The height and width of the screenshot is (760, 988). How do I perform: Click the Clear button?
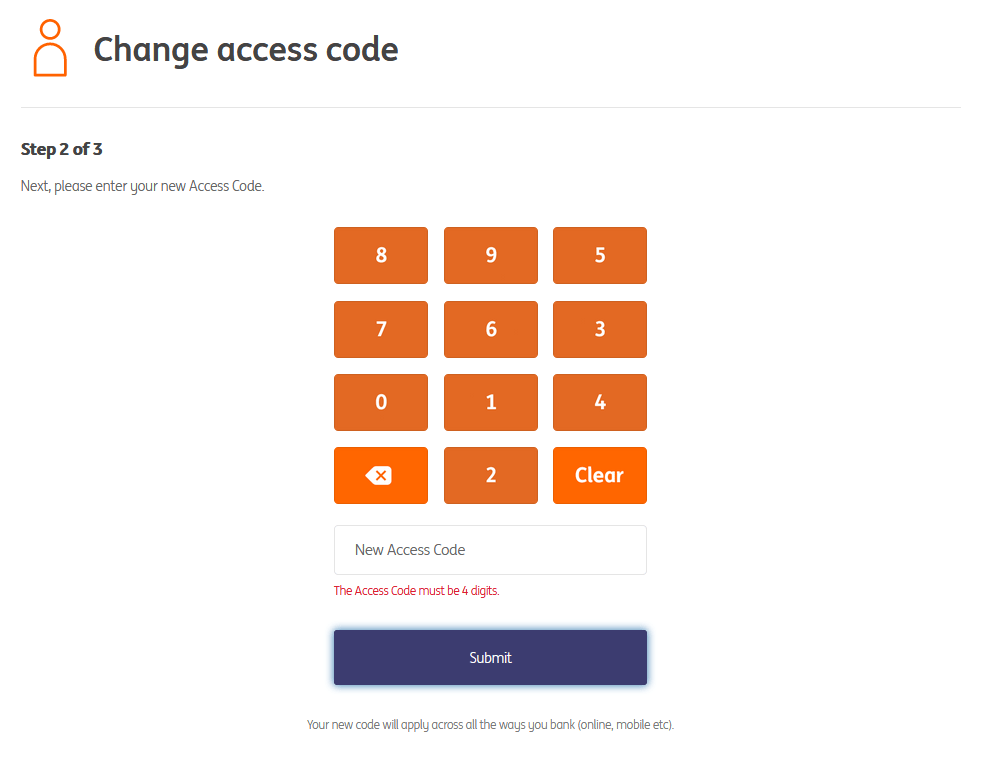(599, 476)
